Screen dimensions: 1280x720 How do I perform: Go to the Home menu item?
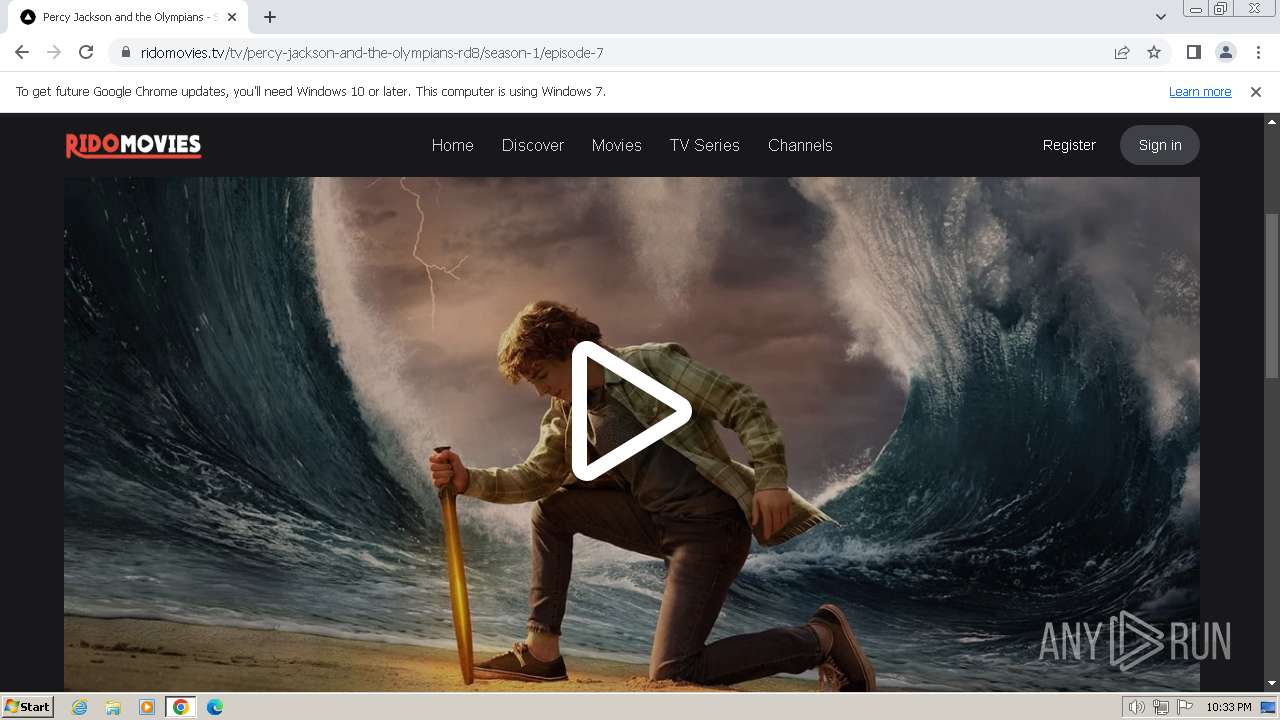coord(452,145)
